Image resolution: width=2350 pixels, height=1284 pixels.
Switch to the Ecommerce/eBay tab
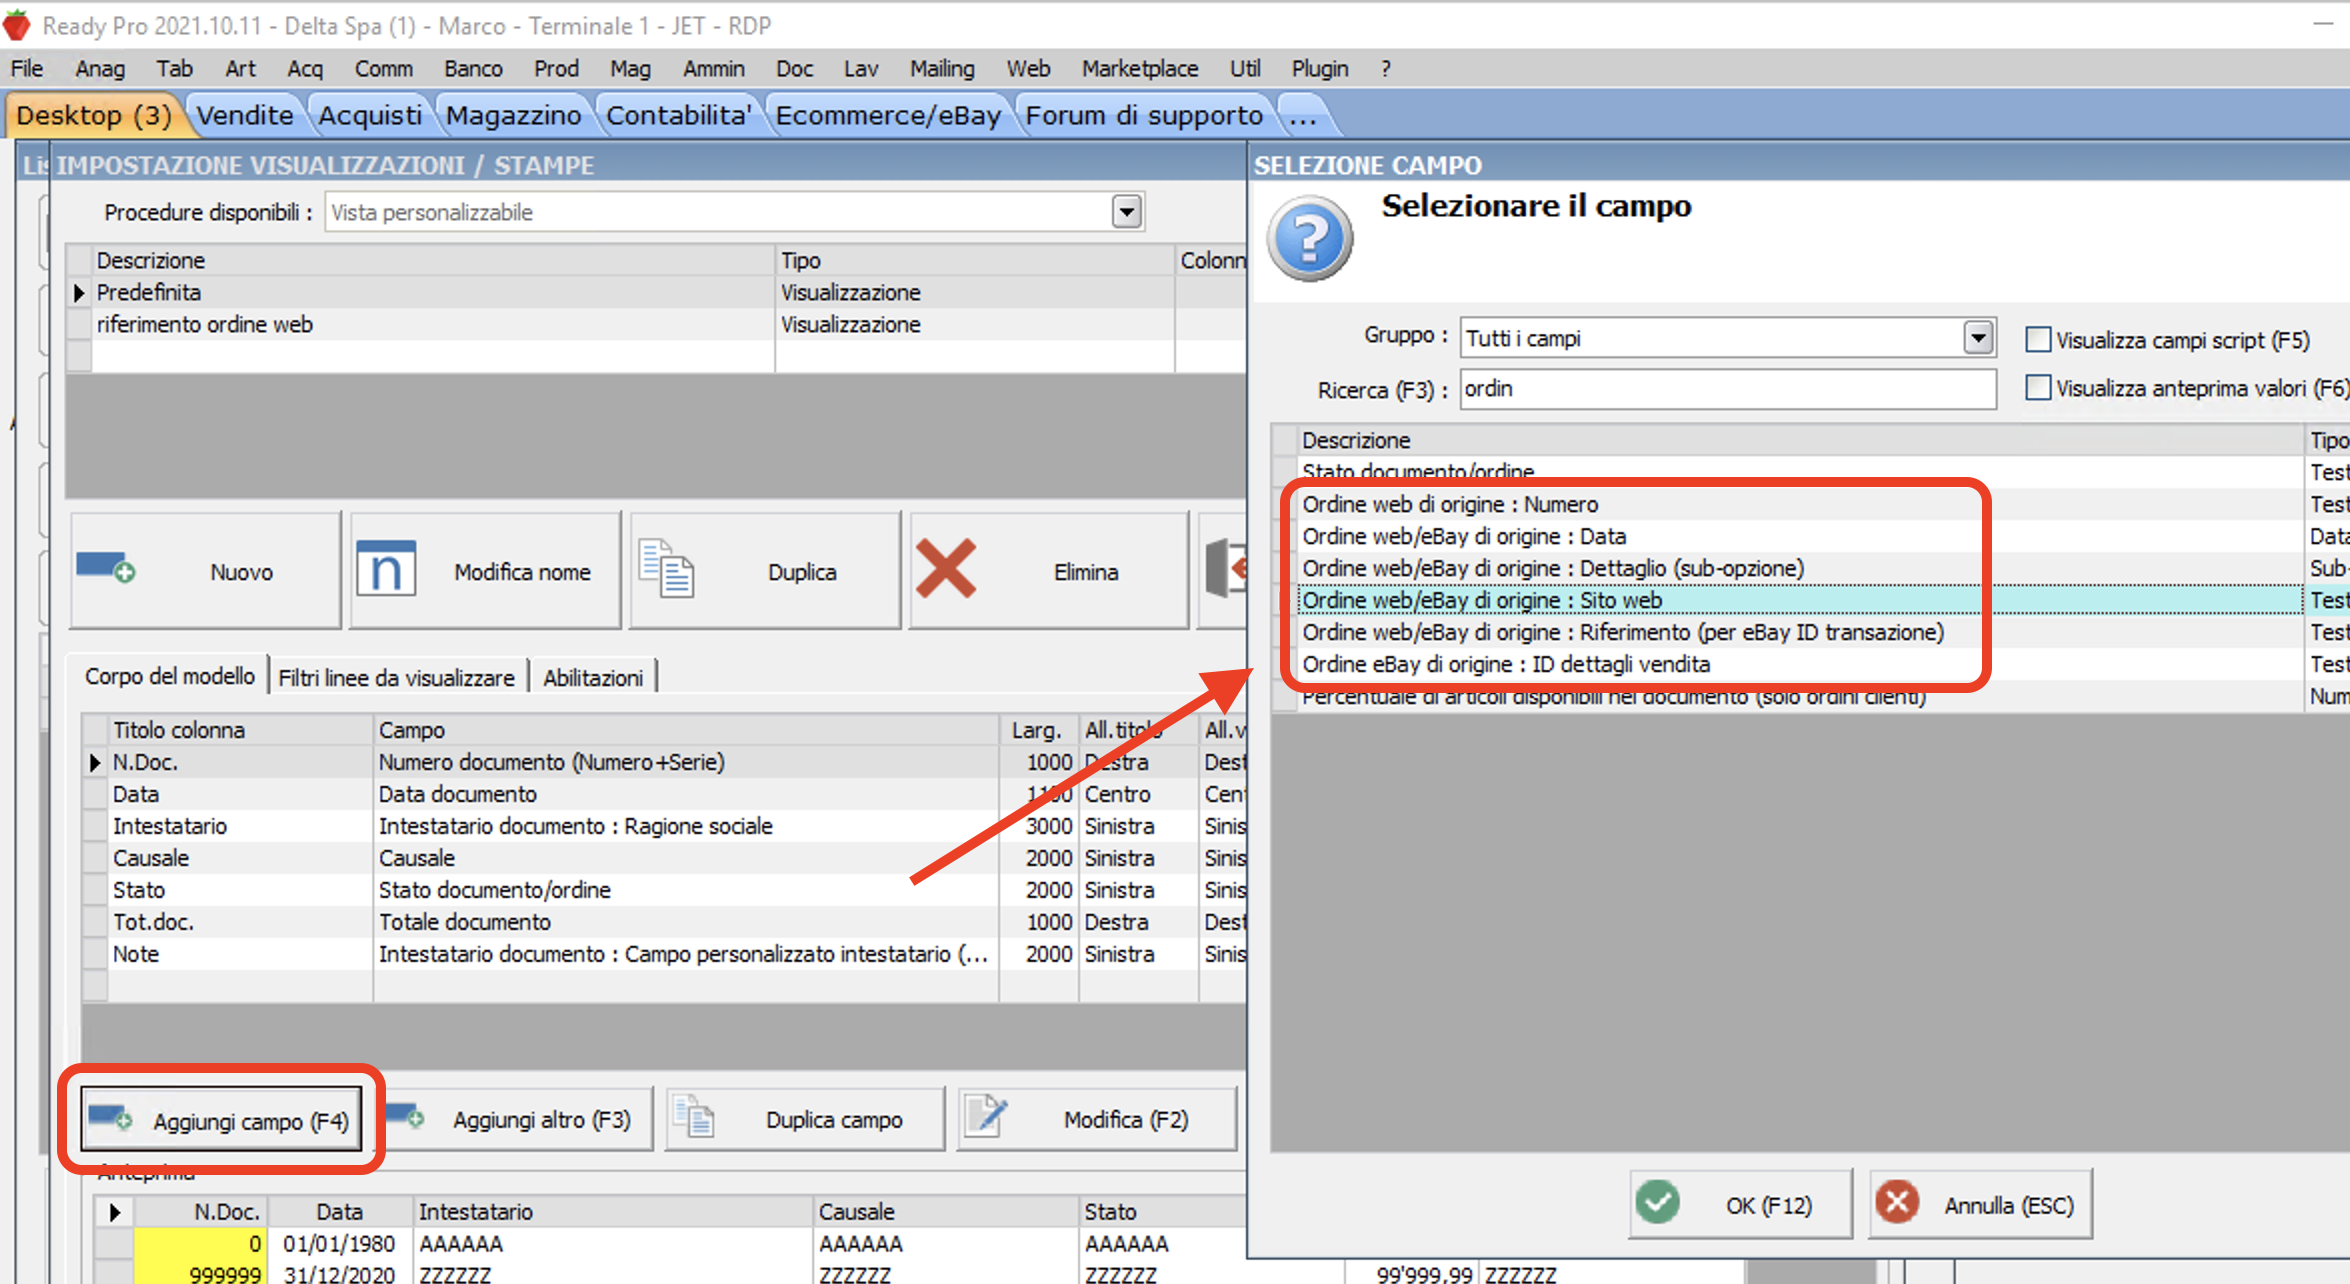(x=889, y=116)
